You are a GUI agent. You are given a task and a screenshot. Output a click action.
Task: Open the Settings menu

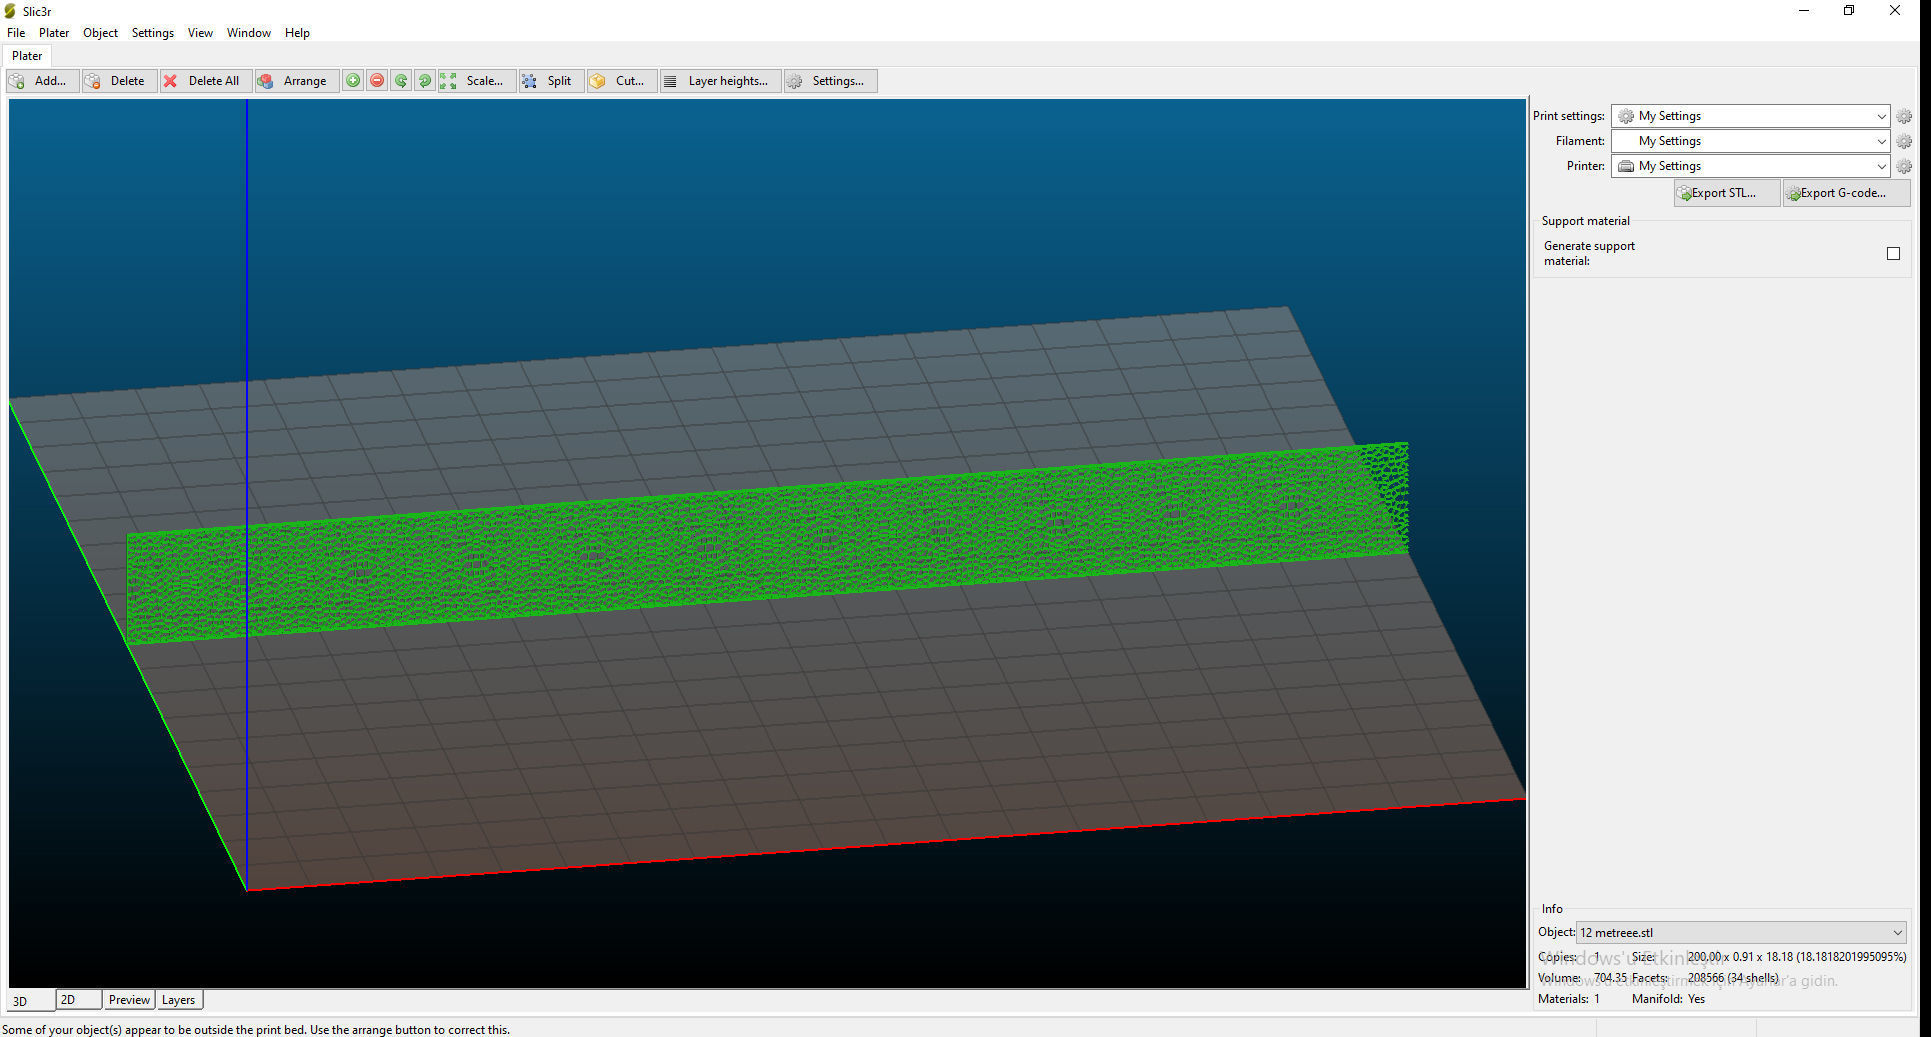(x=153, y=33)
